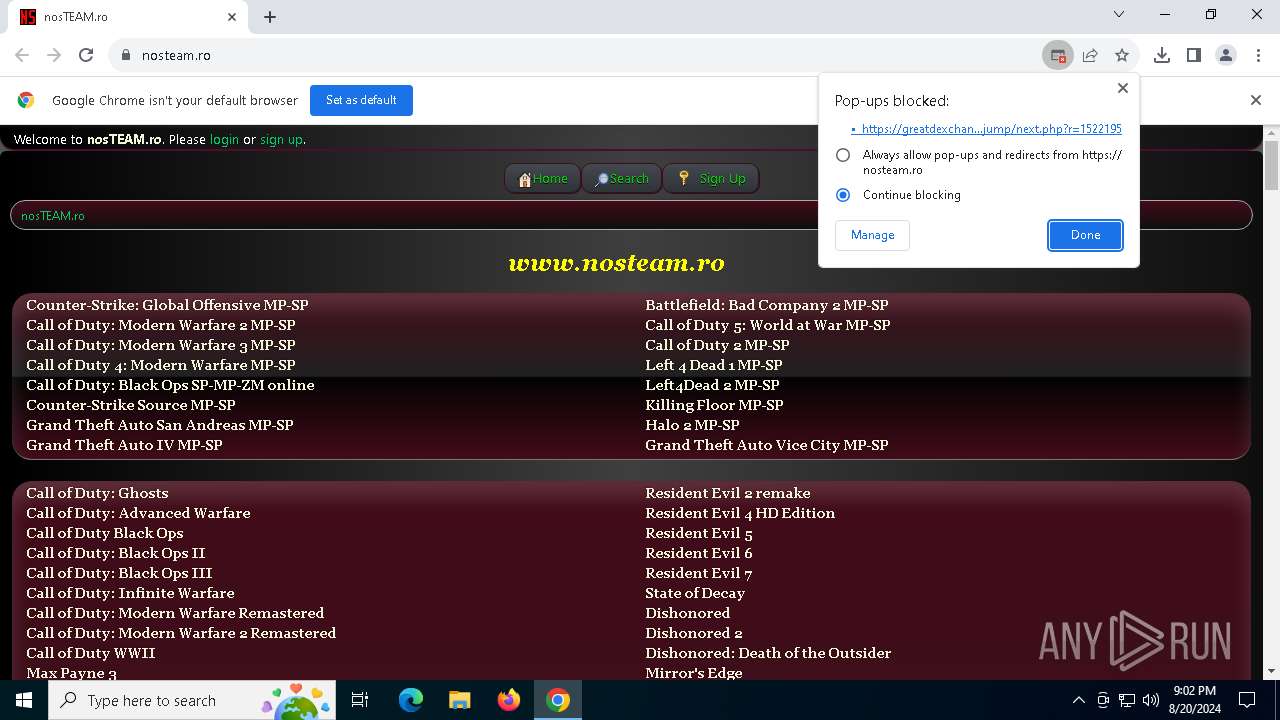The height and width of the screenshot is (720, 1280).
Task: Open Call of Duty 4: Modern Warfare MP-SP
Action: 161,365
